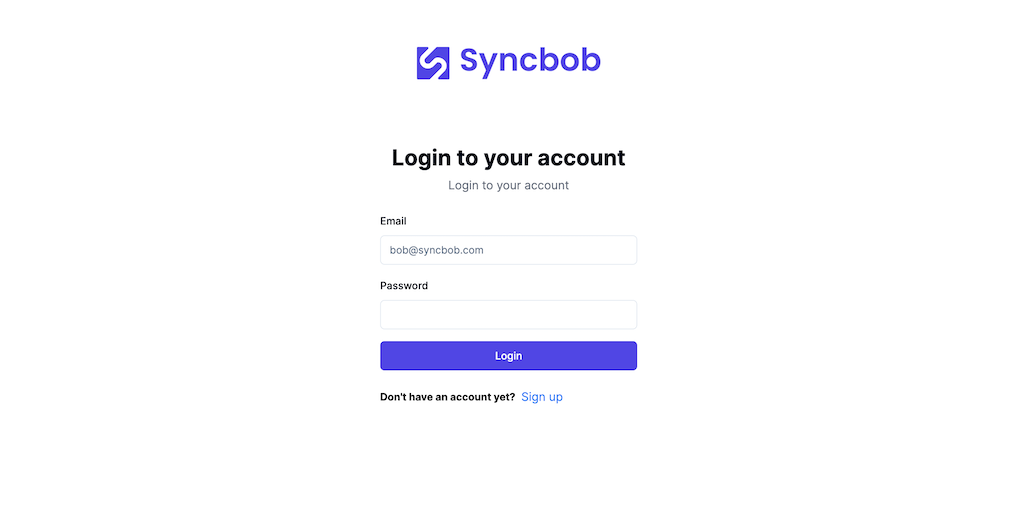Click the bob@syncbob.com placeholder text

pyautogui.click(x=436, y=250)
